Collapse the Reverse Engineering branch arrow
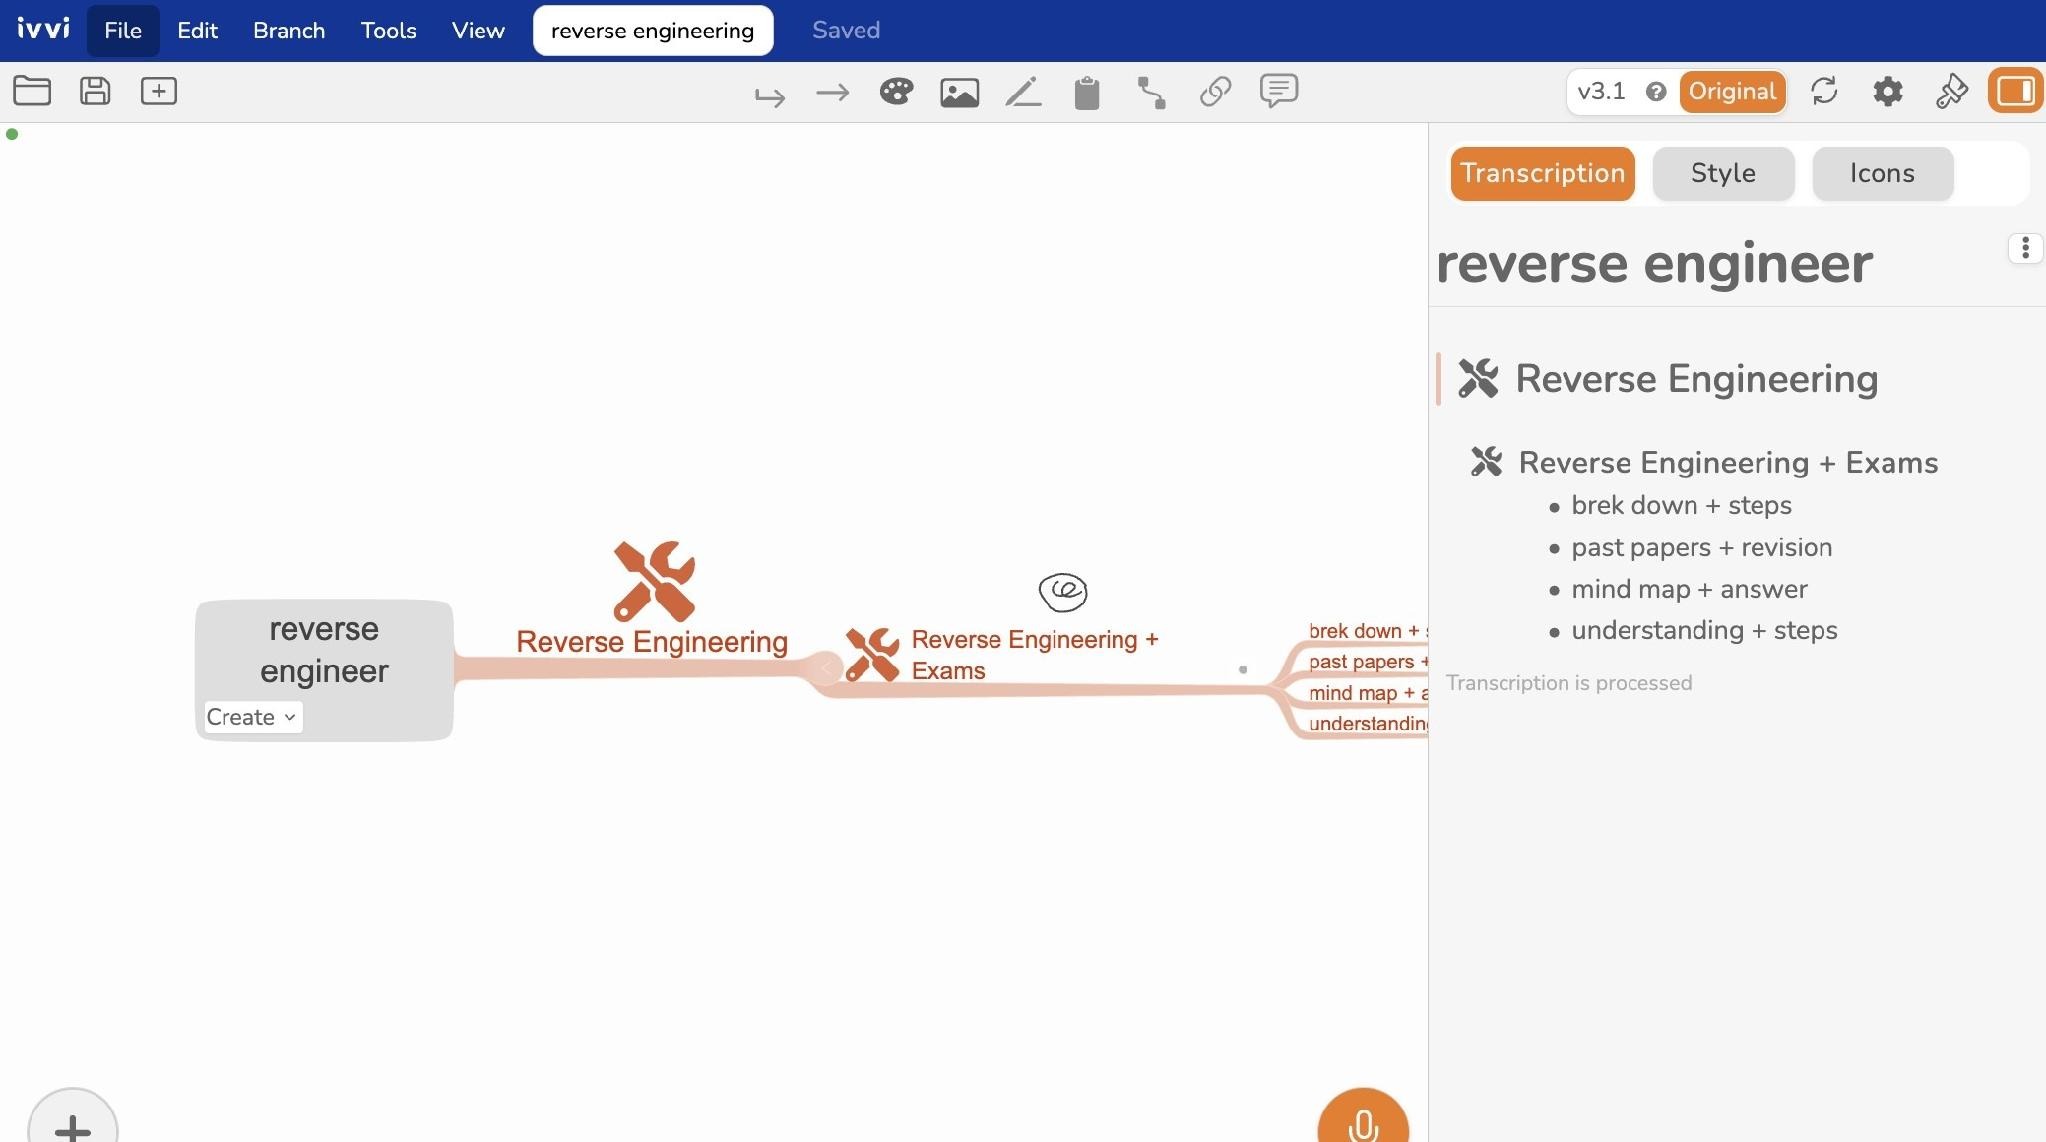 pyautogui.click(x=825, y=668)
